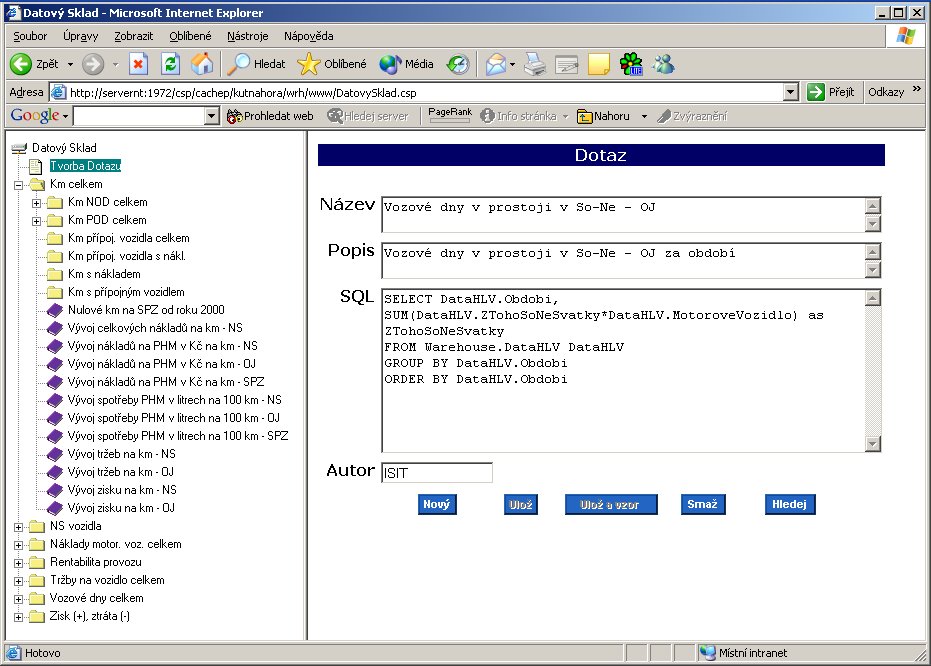
Task: Open the Úpravy menu
Action: click(81, 36)
